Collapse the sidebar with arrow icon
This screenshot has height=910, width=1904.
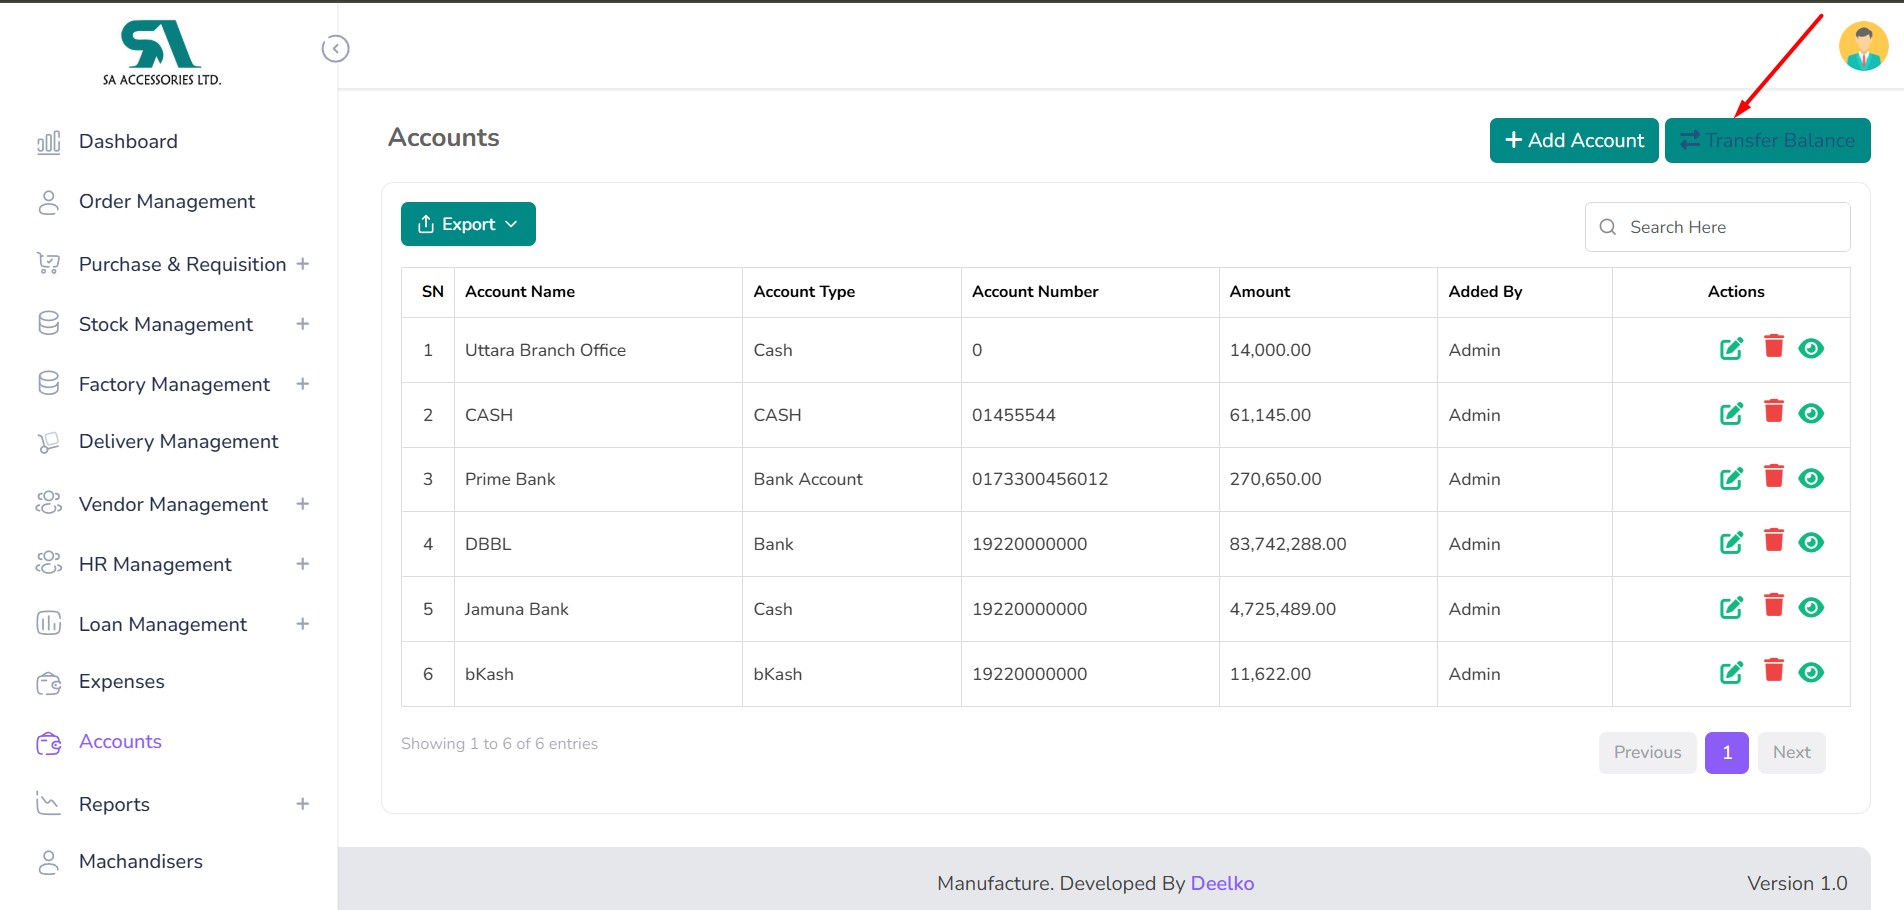point(335,49)
